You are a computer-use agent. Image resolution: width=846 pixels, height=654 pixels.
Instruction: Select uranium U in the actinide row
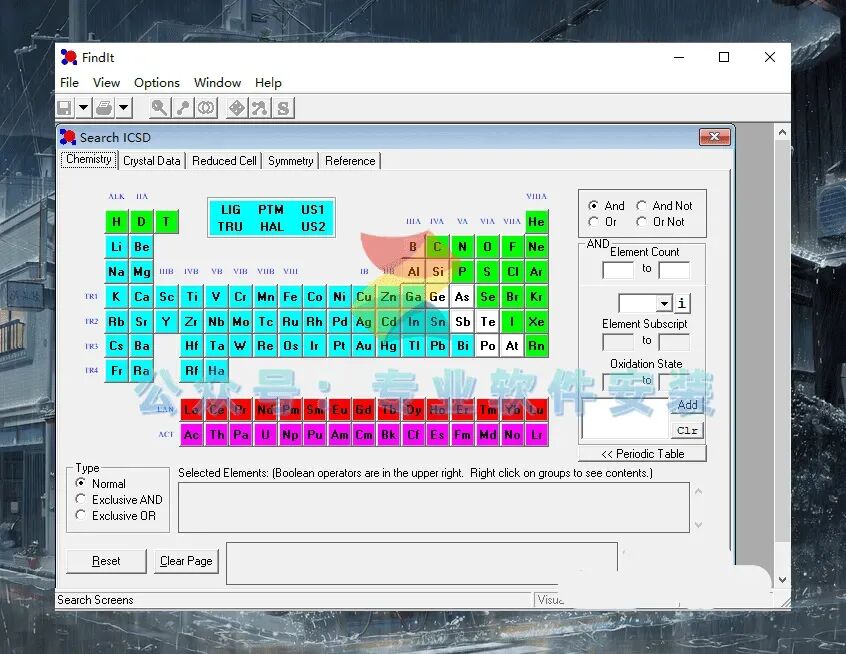265,435
